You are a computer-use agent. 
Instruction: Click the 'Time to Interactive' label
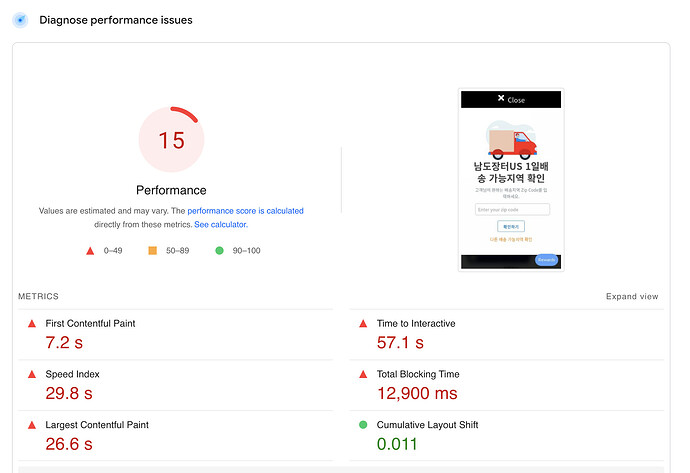coord(416,323)
